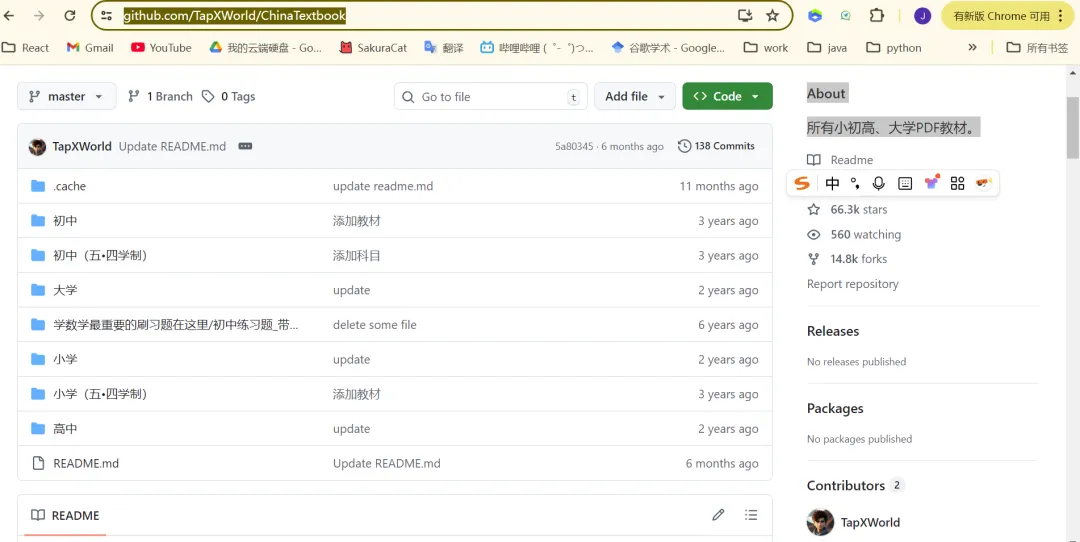Open the 'update readme.md' commit message

pyautogui.click(x=383, y=186)
